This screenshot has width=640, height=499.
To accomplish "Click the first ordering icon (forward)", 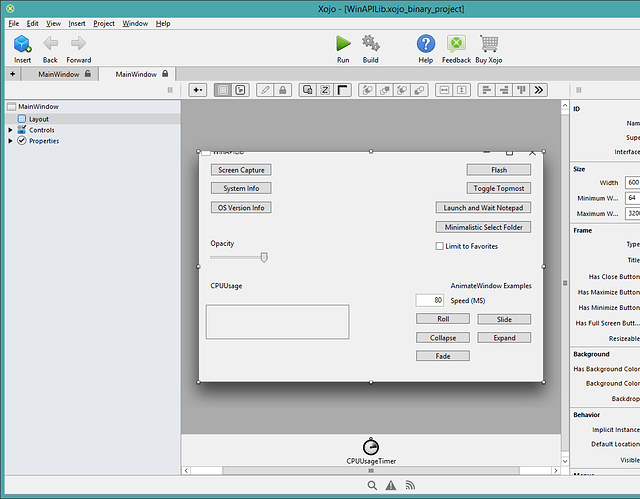I will [x=367, y=90].
